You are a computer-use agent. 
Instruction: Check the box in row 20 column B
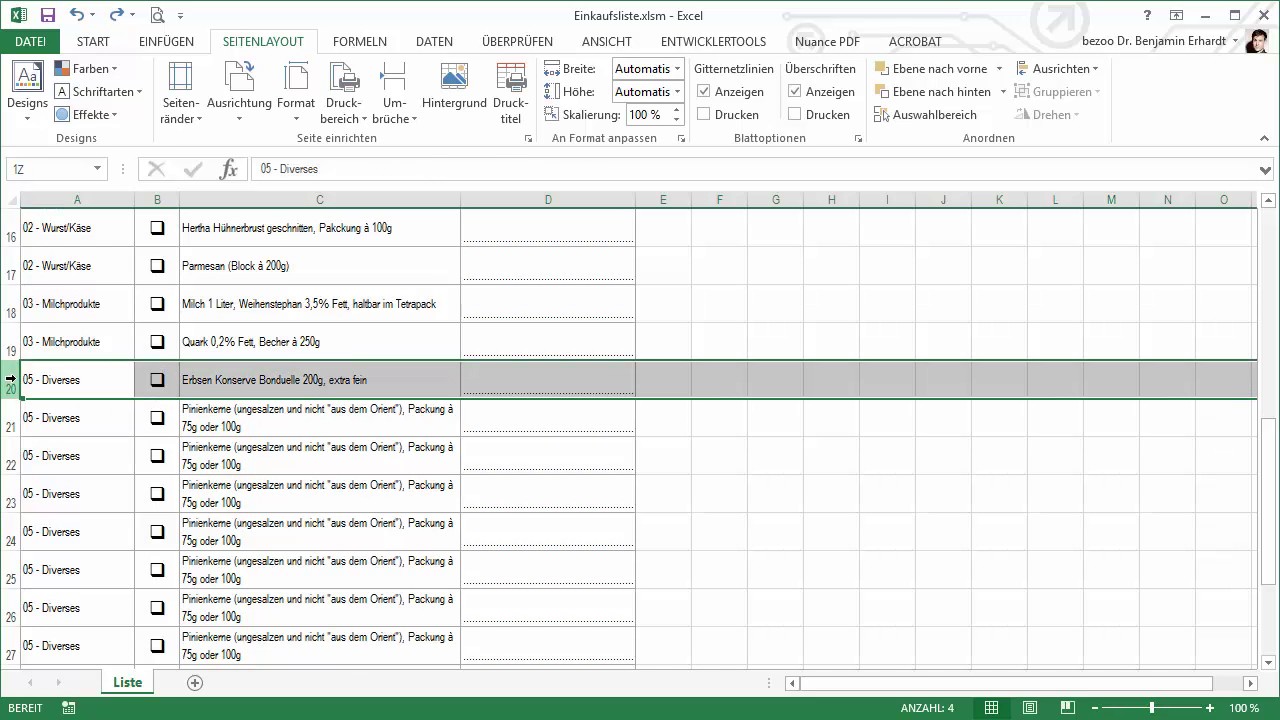[x=157, y=380]
